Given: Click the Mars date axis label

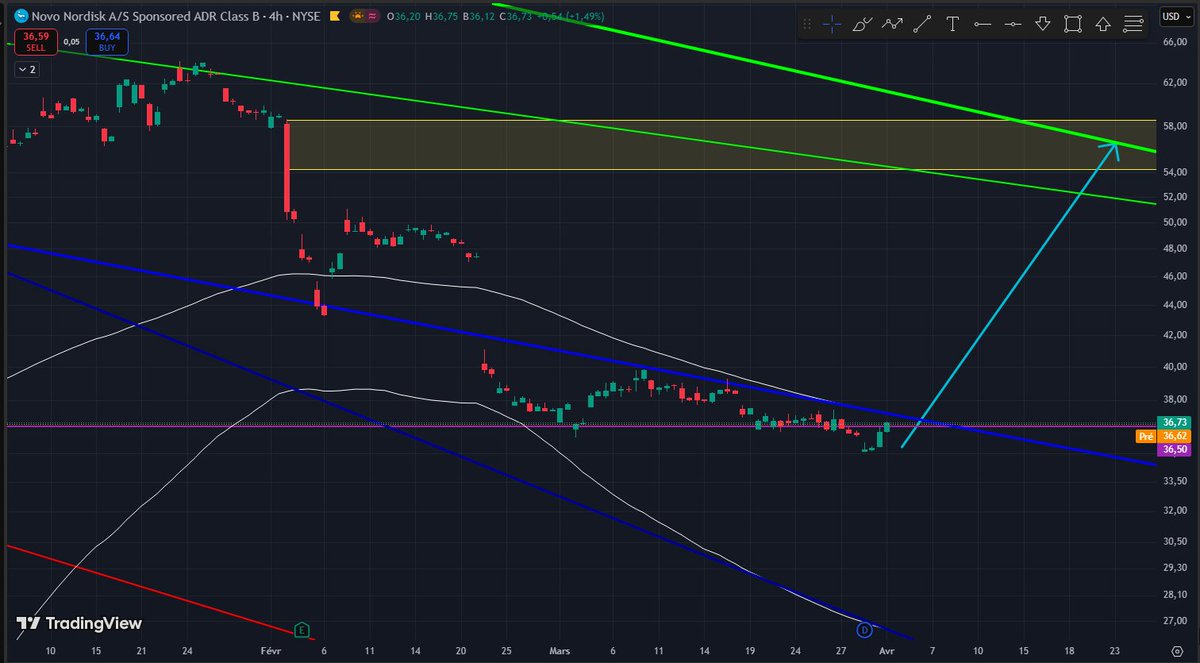Looking at the screenshot, I should 560,650.
